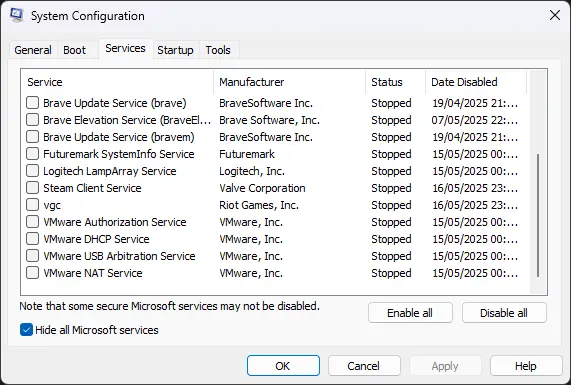Open the Tools tab
Viewport: 571px width, 385px height.
click(x=218, y=50)
